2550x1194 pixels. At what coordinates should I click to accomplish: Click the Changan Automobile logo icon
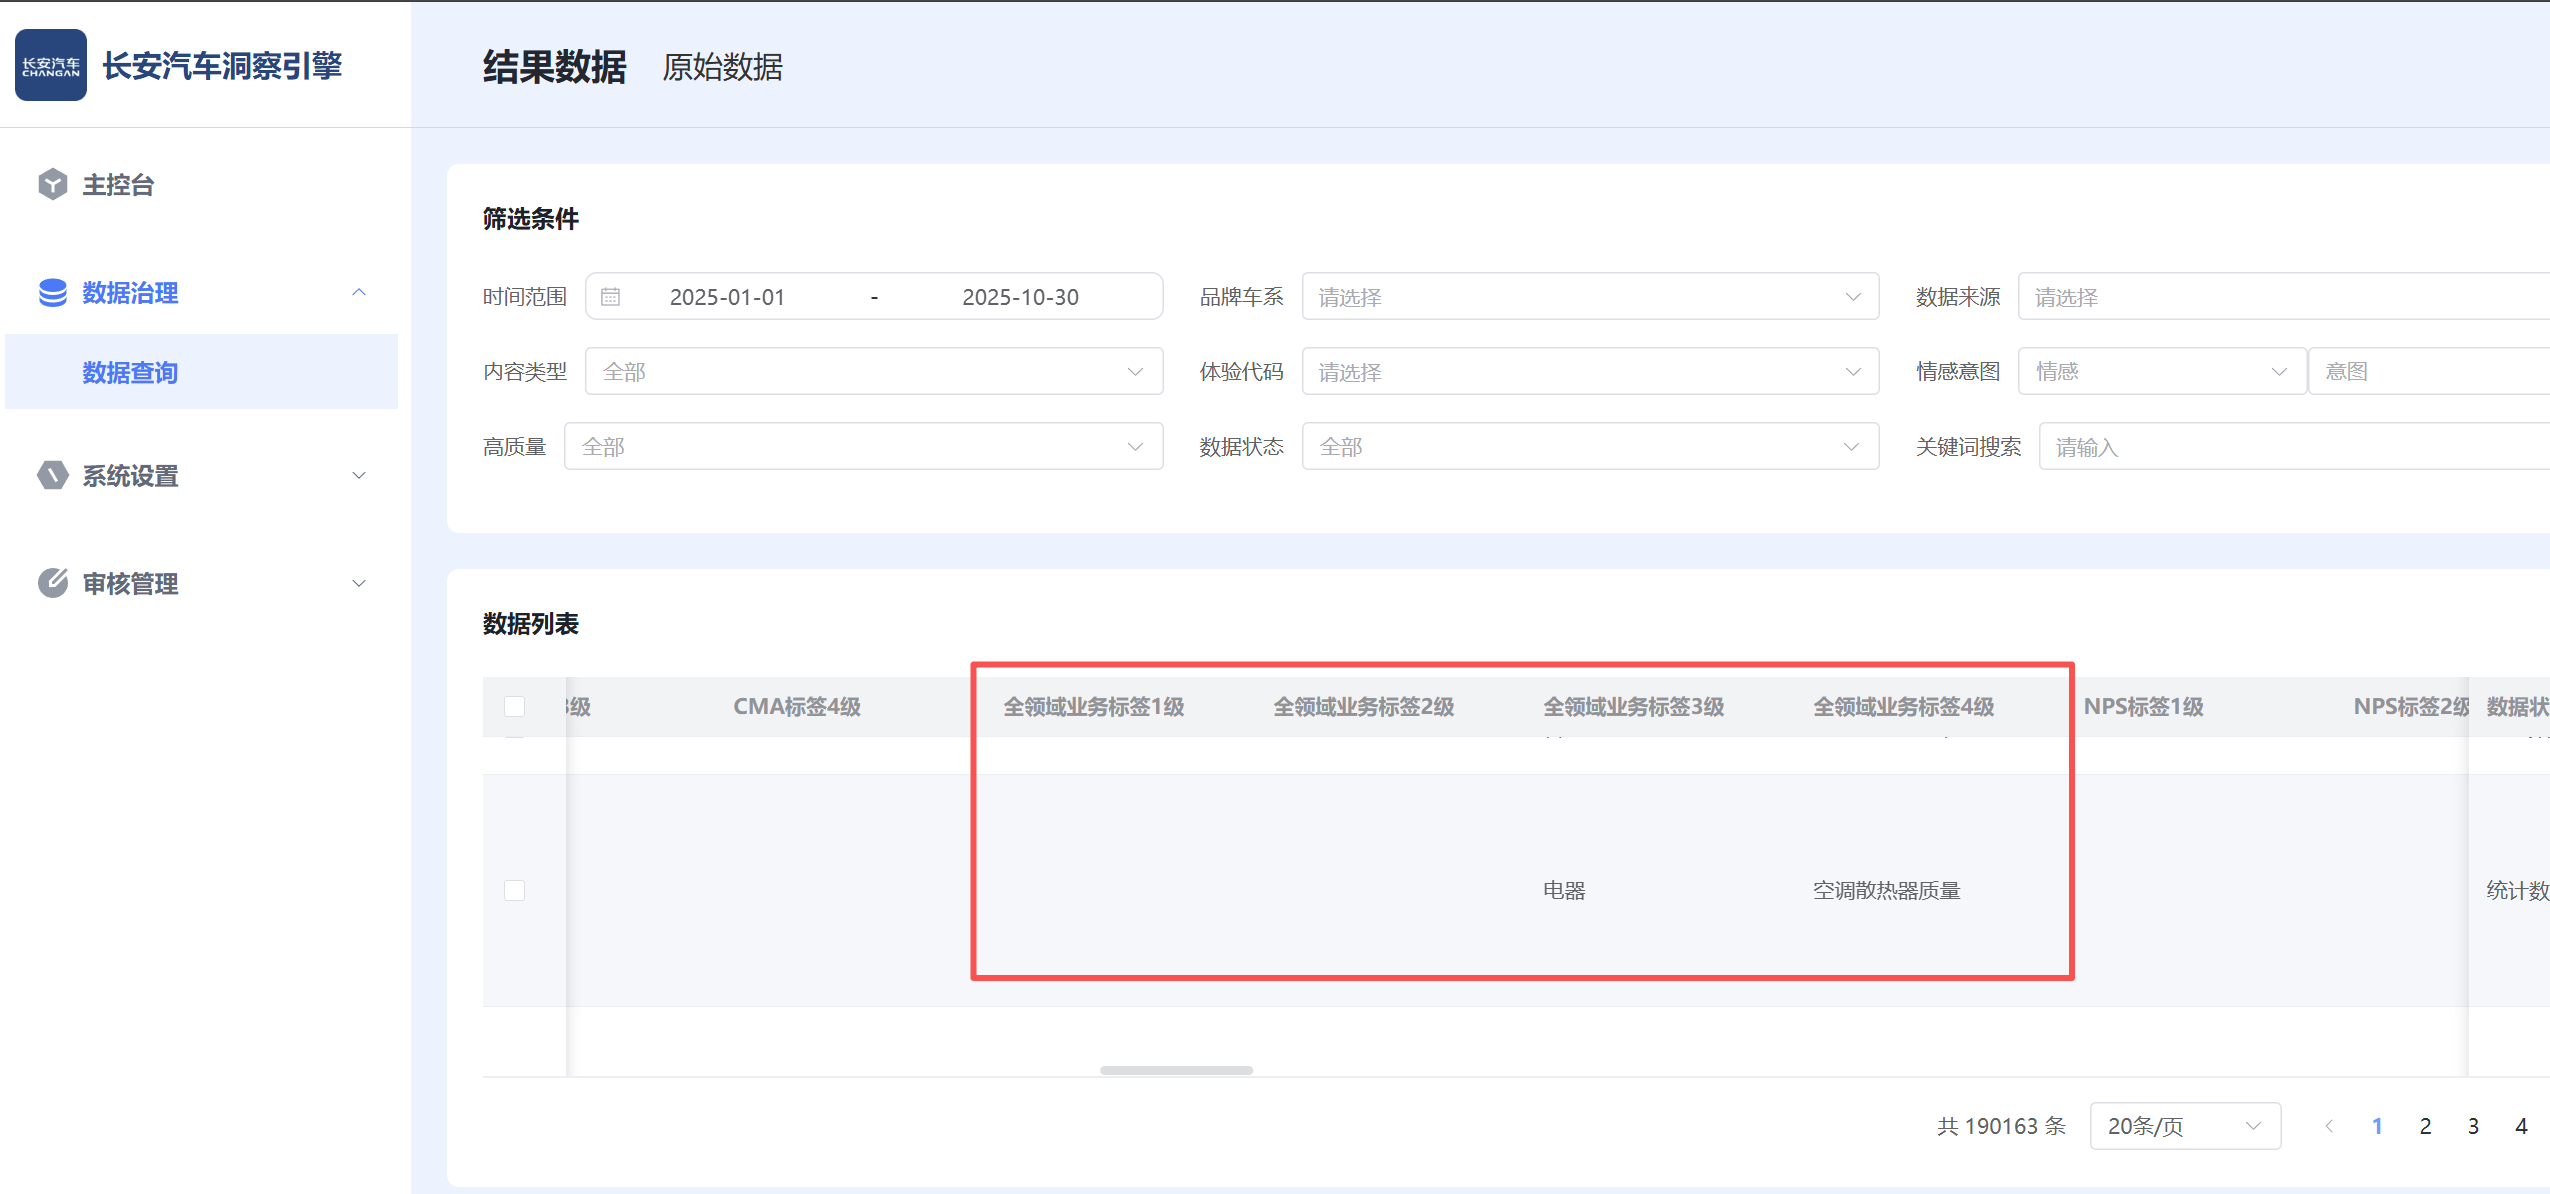(51, 66)
